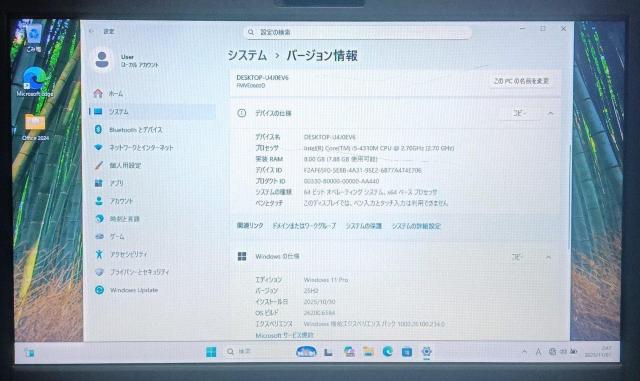Open システムの詳細設定 link

pos(416,226)
